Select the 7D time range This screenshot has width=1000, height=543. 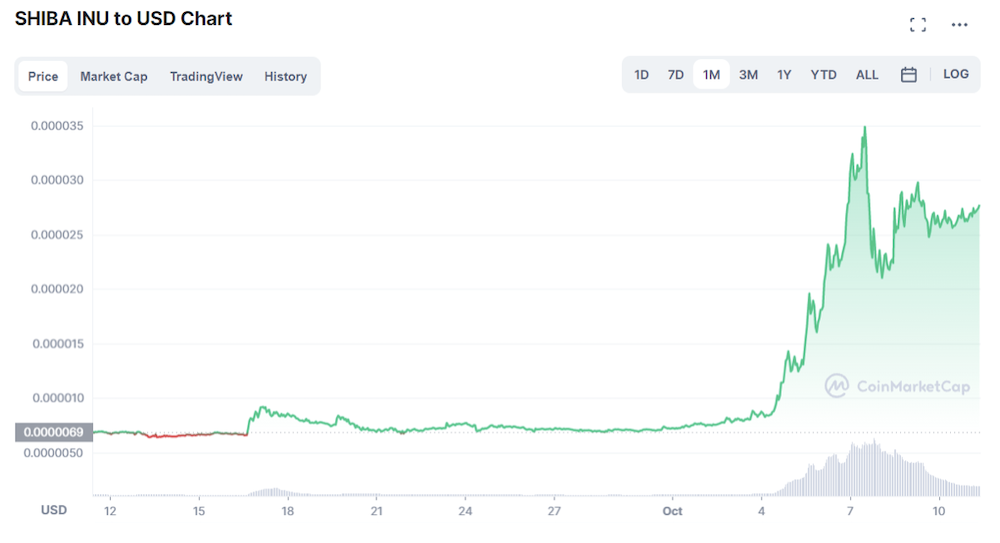tap(675, 75)
